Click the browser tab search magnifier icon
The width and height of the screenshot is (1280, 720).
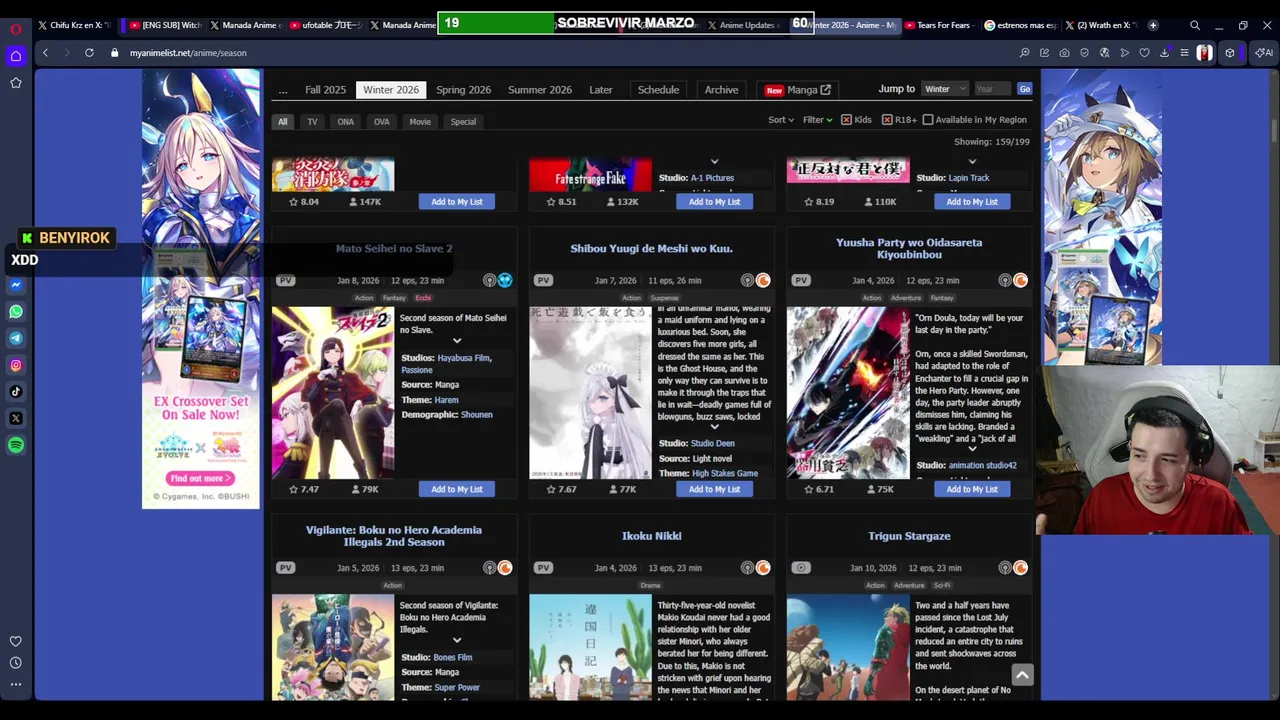click(x=1195, y=25)
